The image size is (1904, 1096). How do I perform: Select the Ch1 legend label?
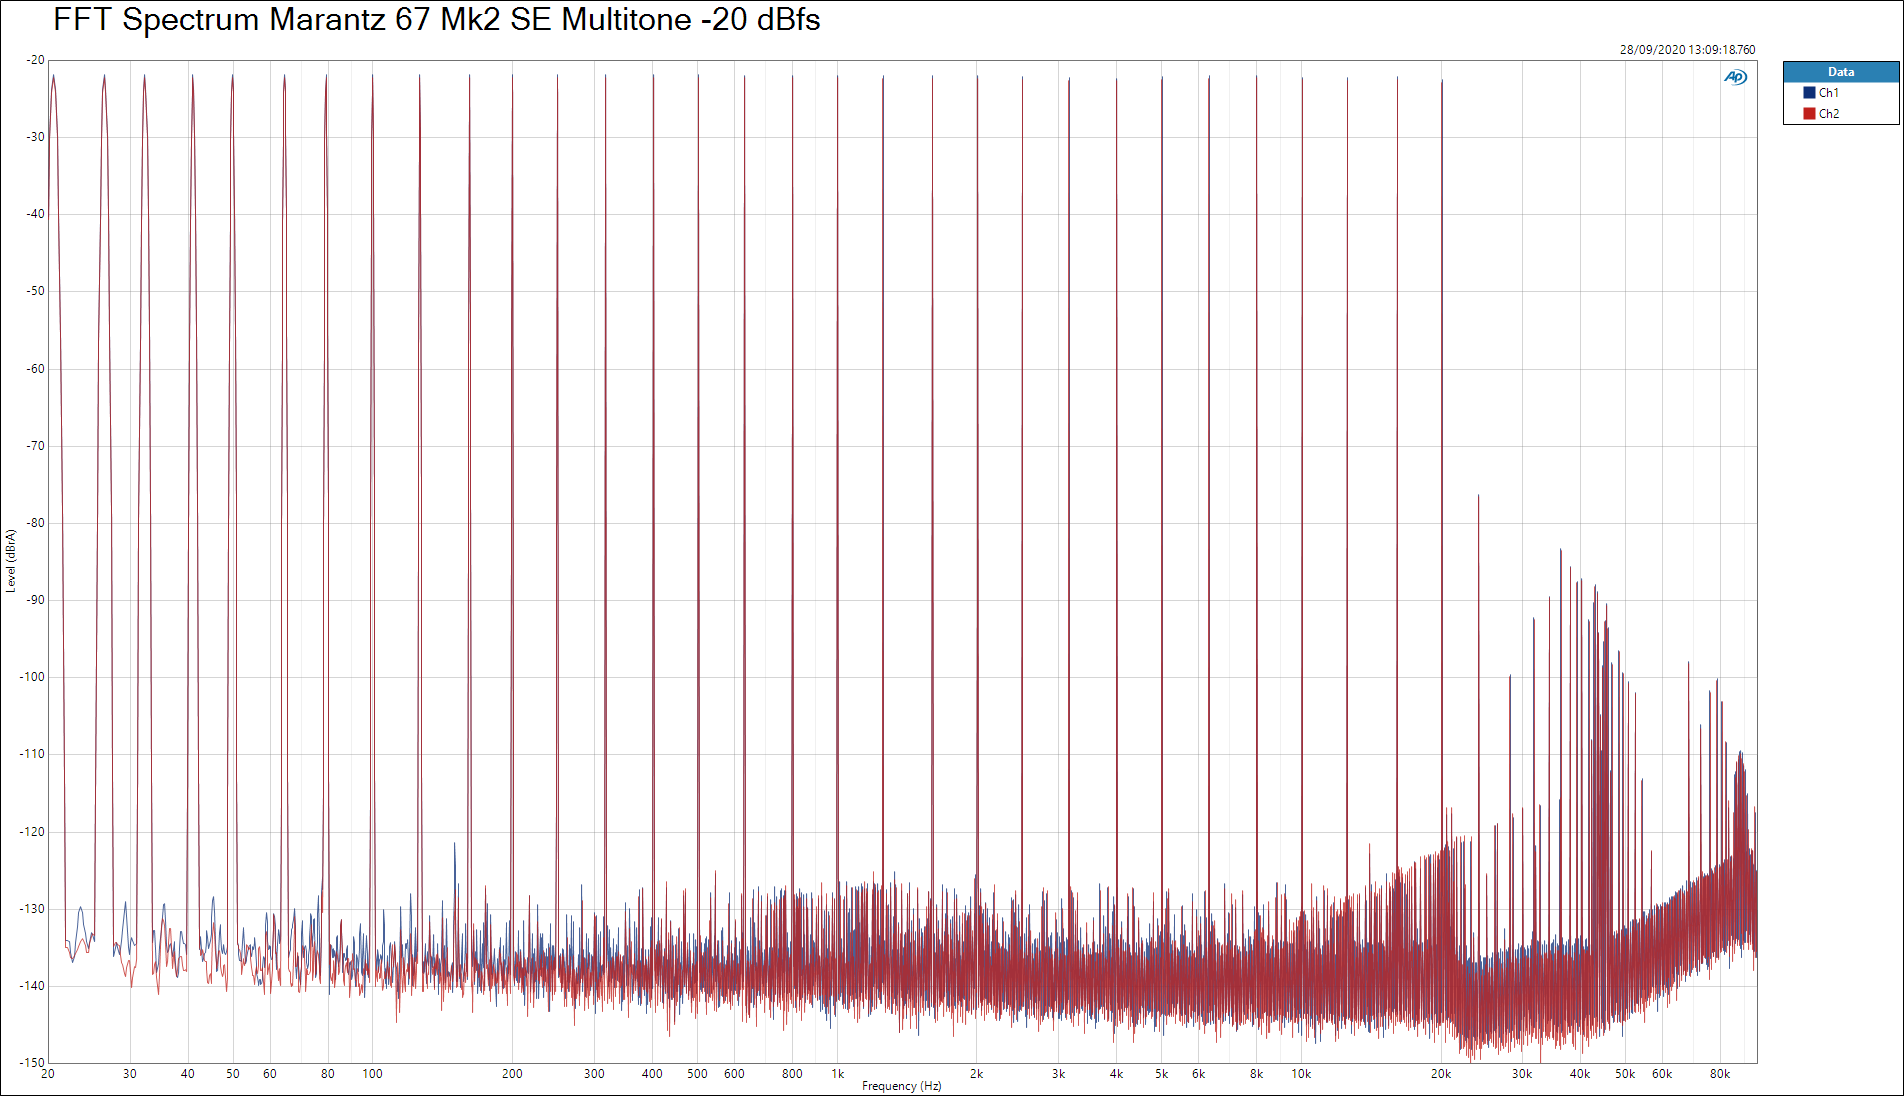click(1828, 93)
